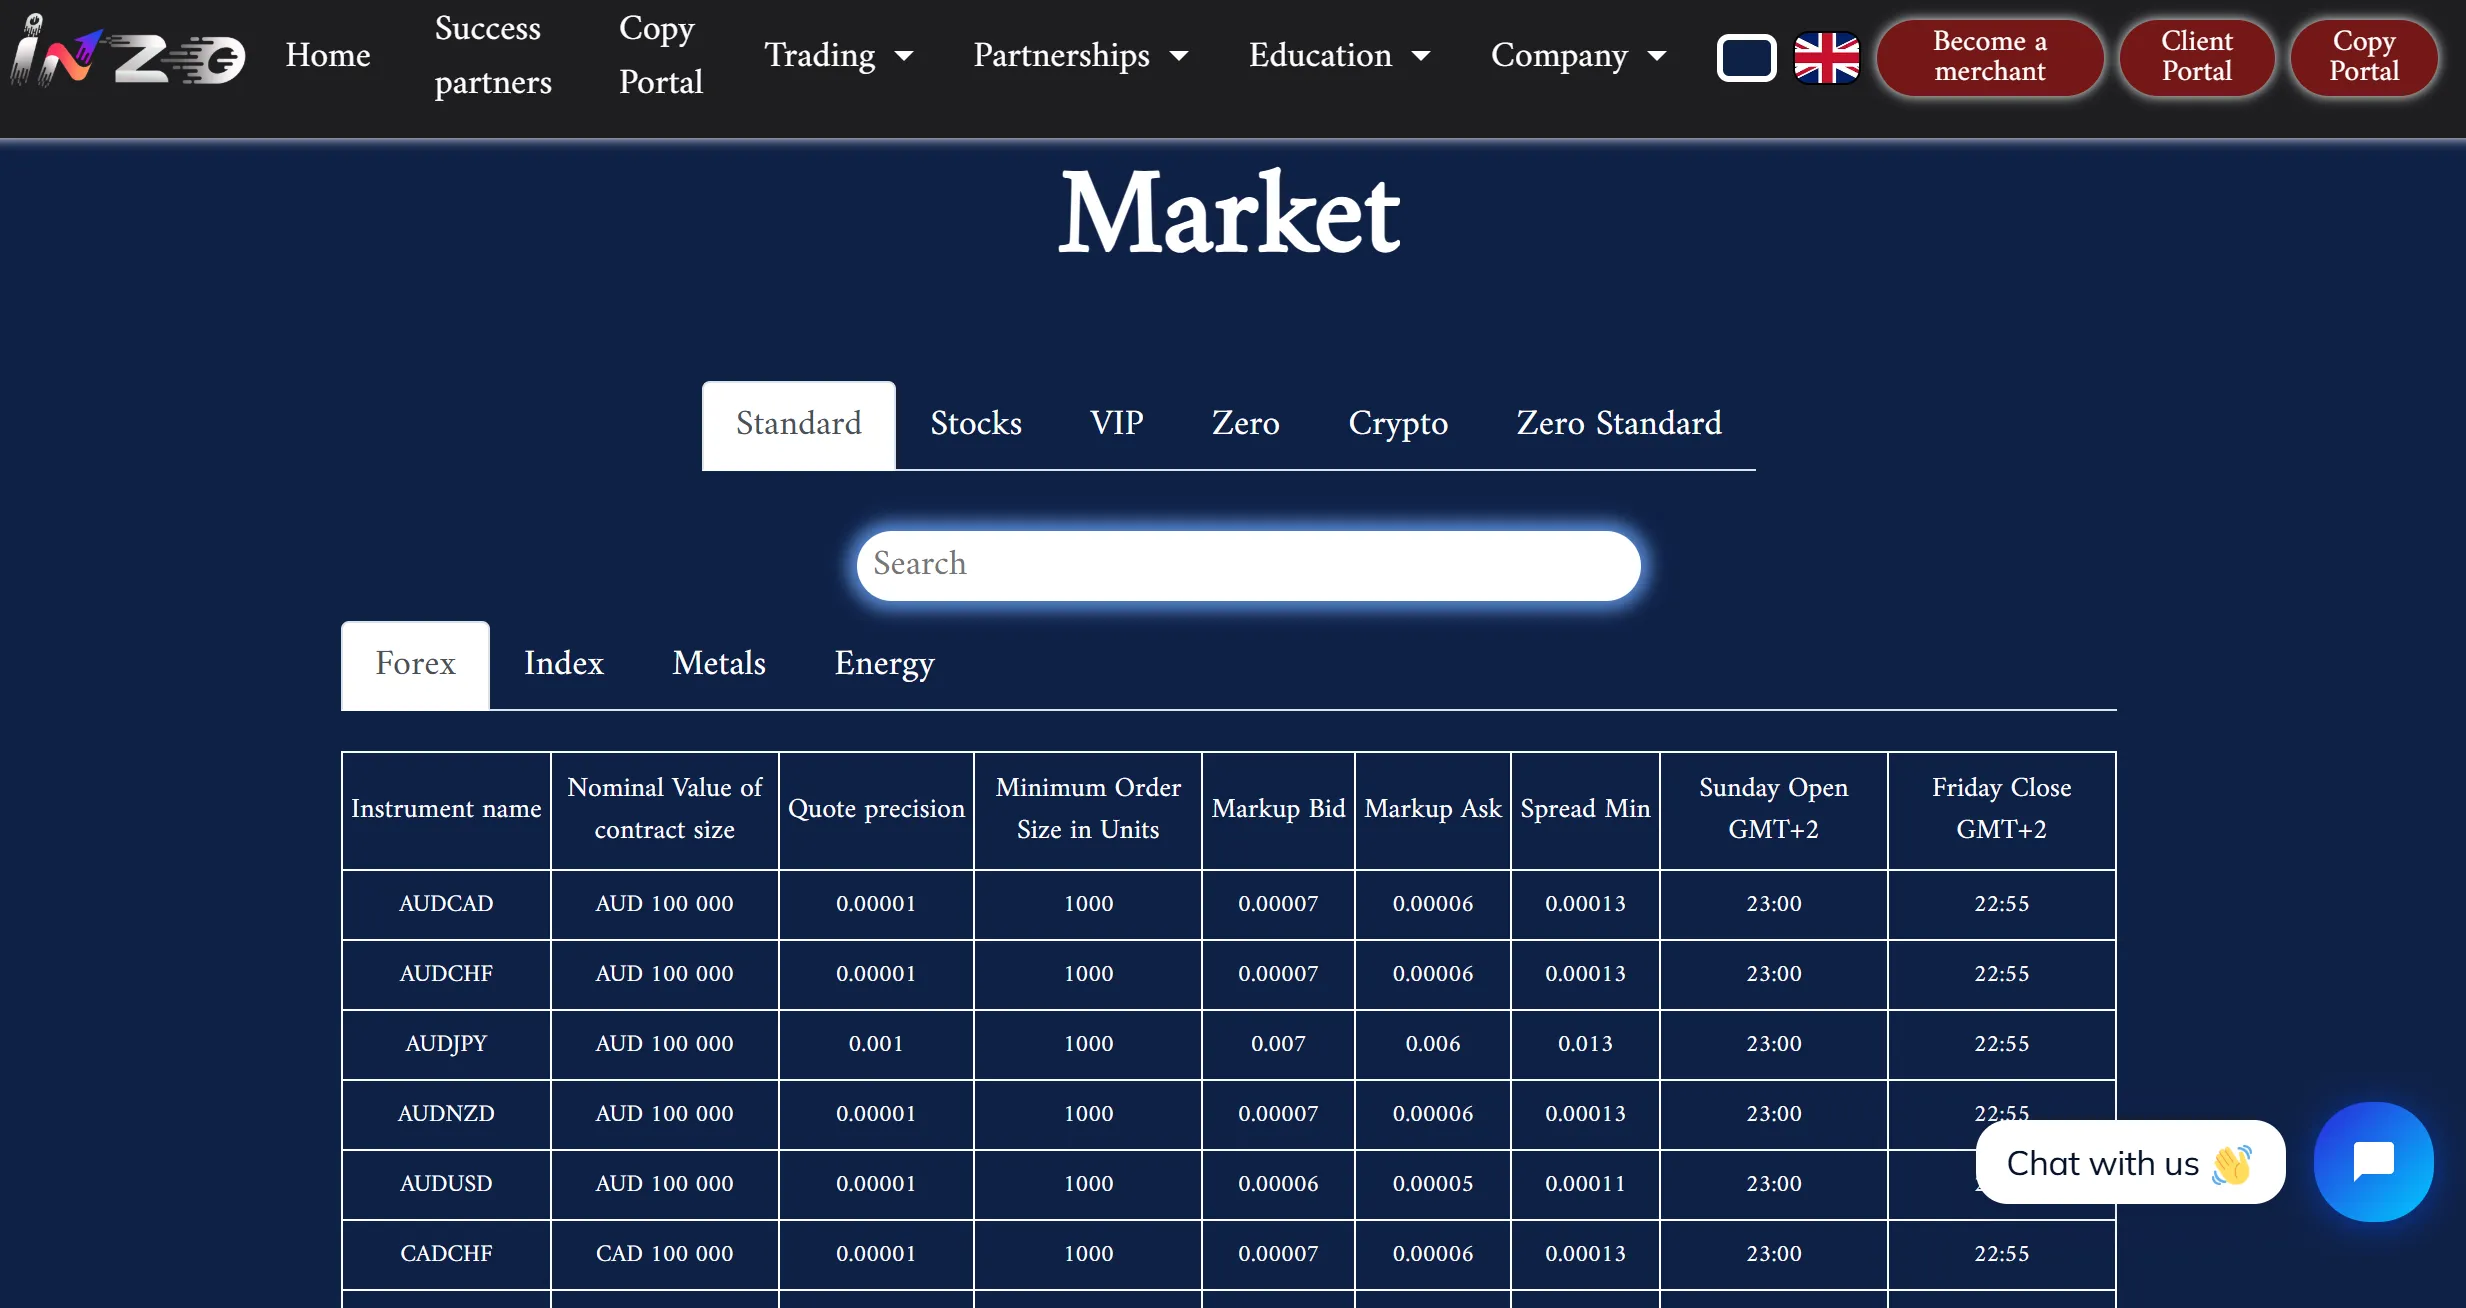Switch to the Metals category tab

pos(719,664)
